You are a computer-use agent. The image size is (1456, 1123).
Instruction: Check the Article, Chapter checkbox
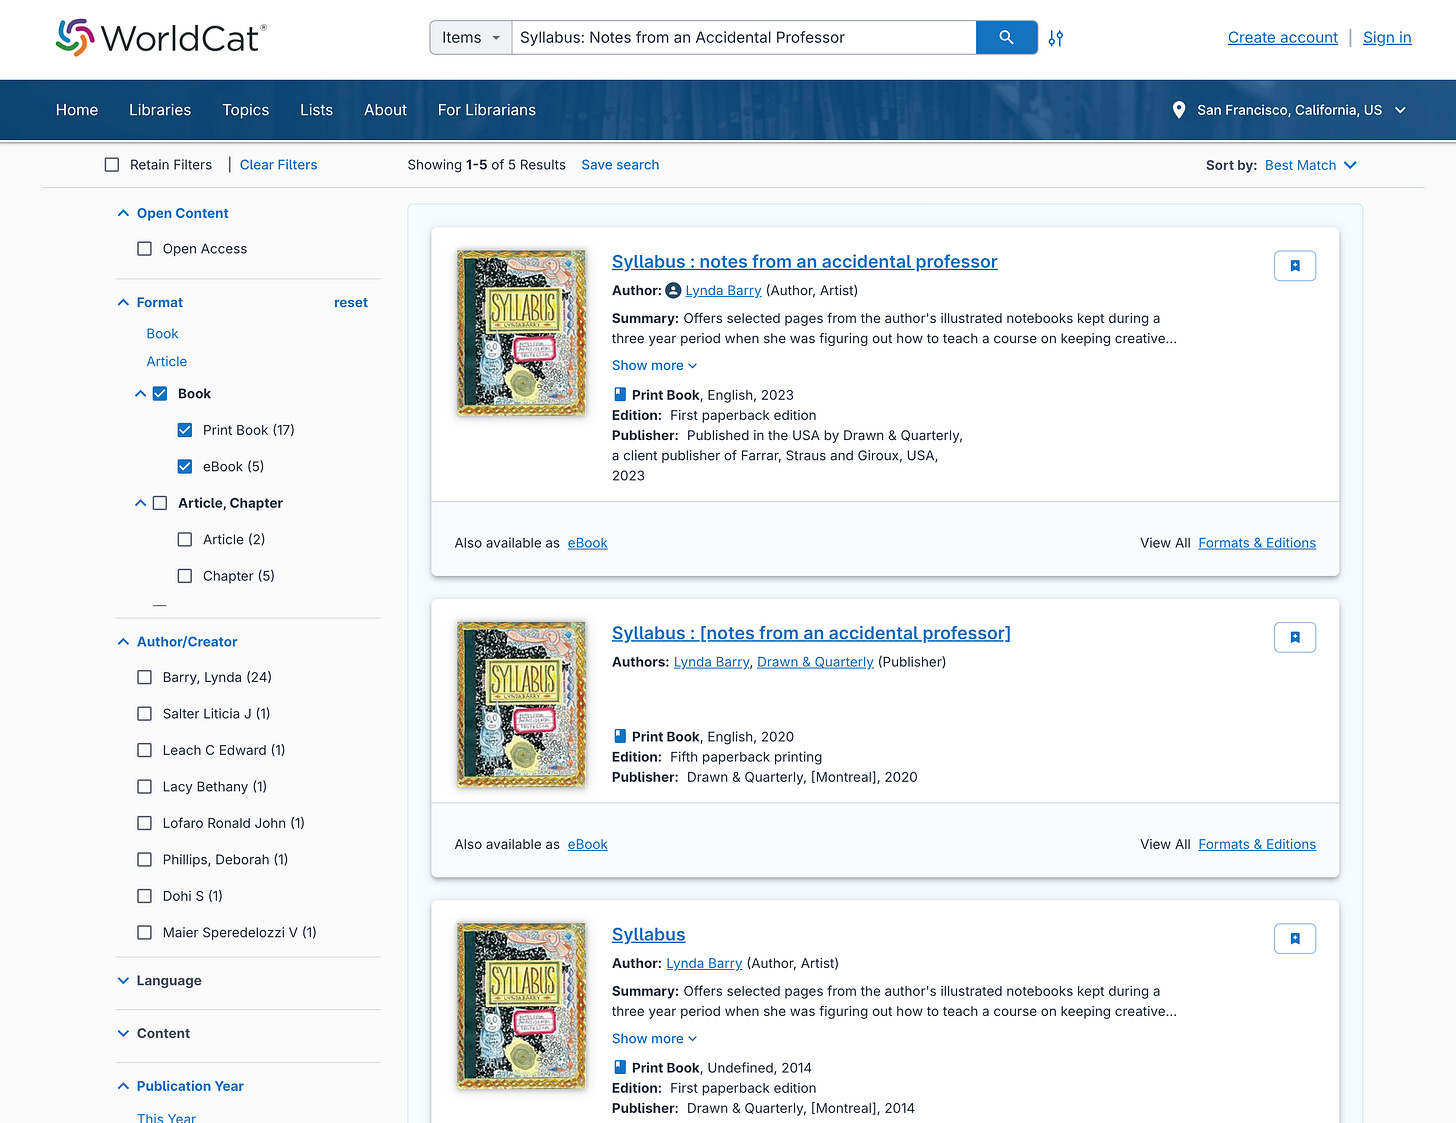pyautogui.click(x=160, y=503)
